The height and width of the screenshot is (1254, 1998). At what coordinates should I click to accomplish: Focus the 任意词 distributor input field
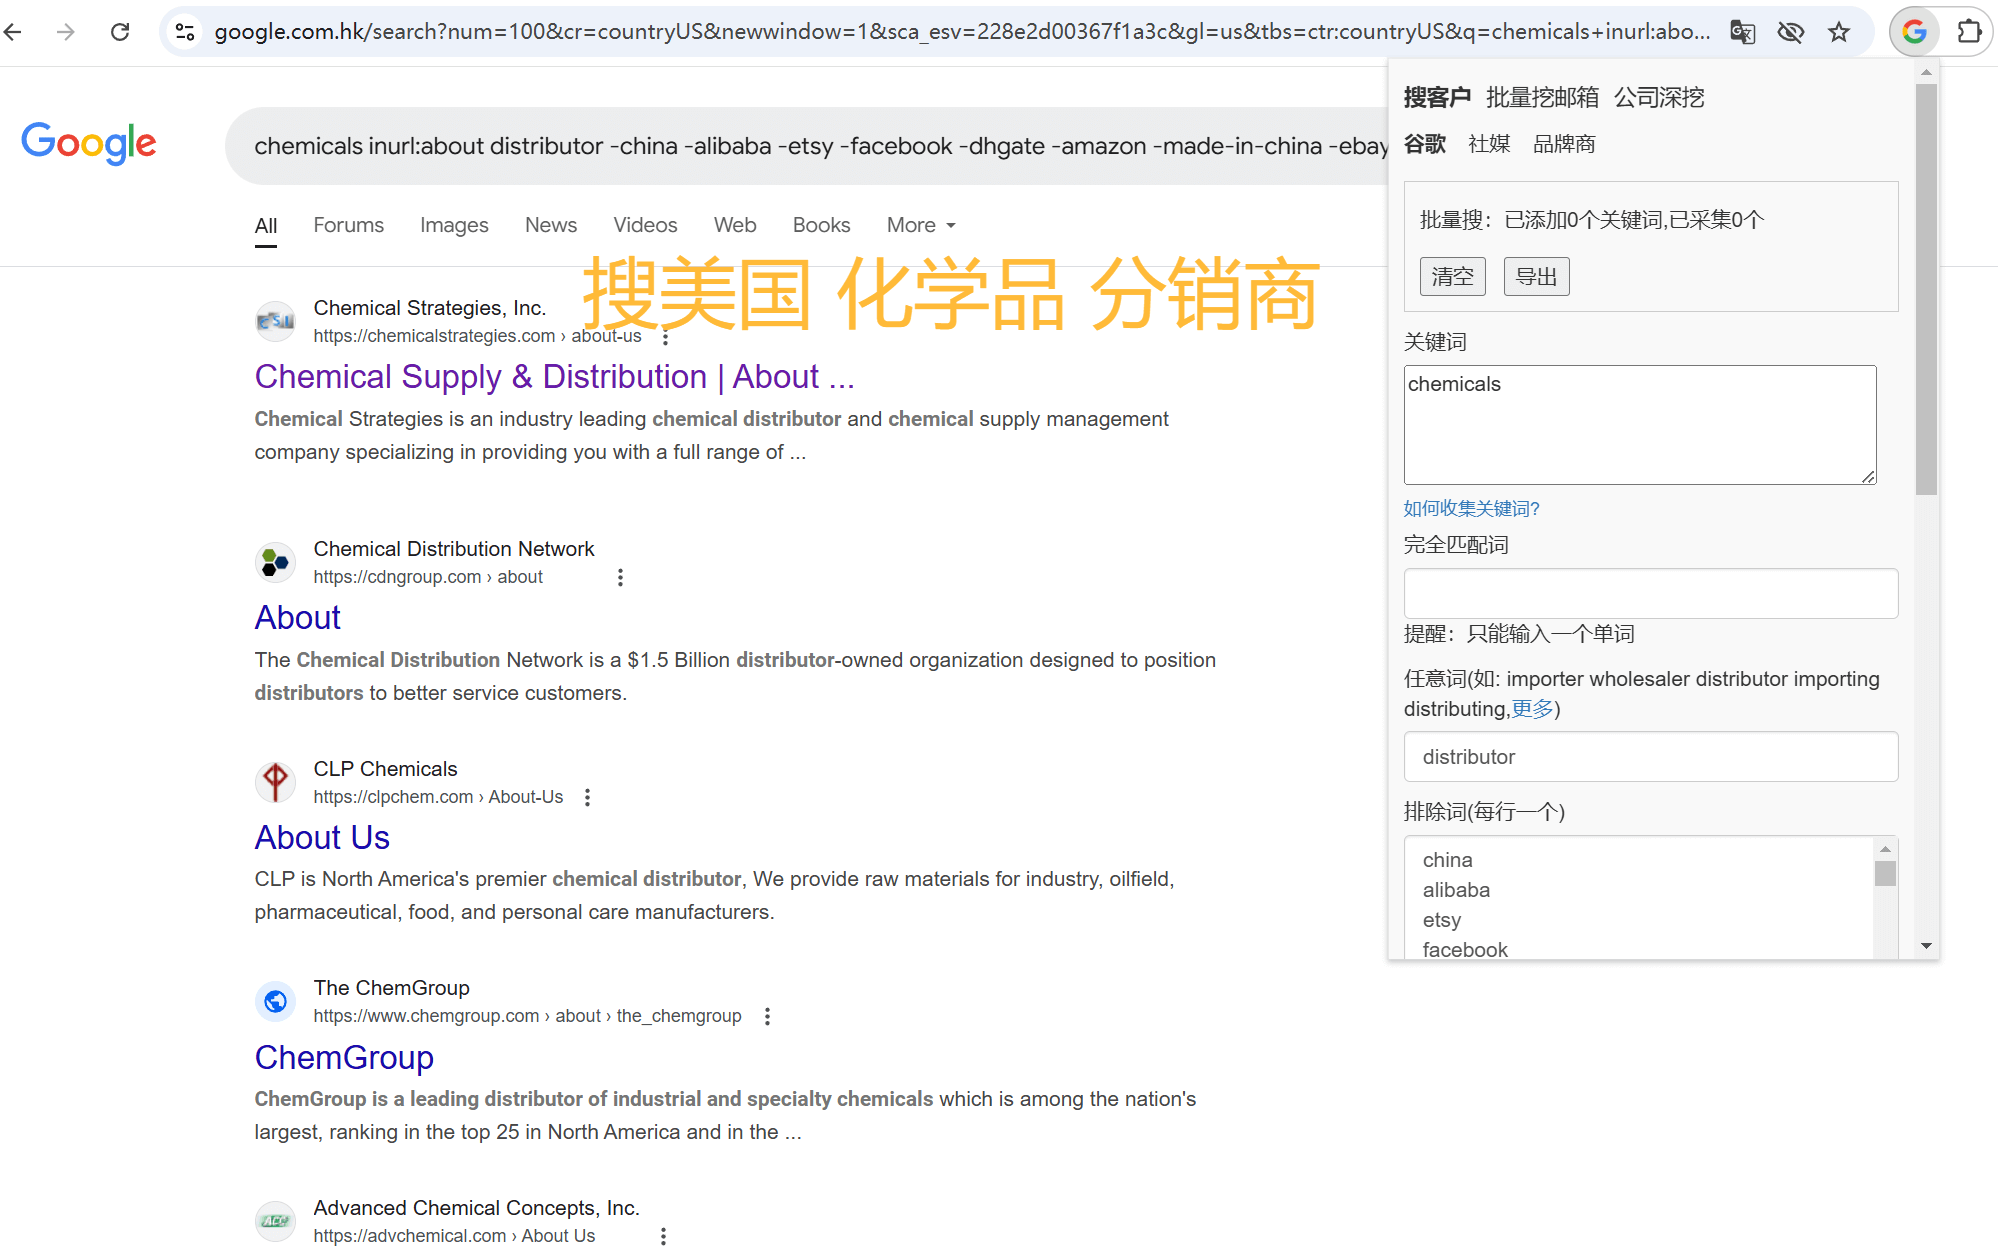click(1651, 757)
